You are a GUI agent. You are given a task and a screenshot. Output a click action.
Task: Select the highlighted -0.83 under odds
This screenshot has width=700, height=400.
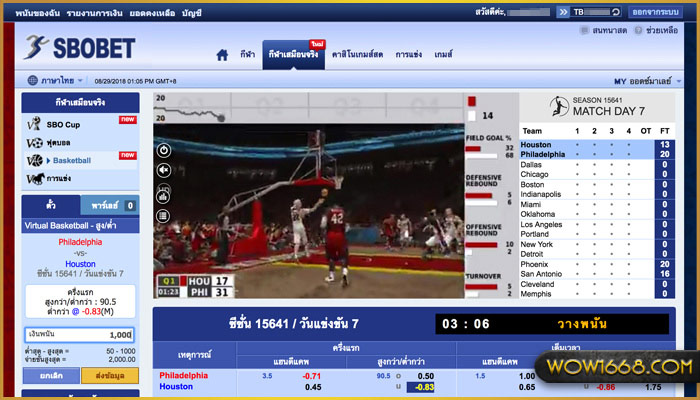[424, 387]
